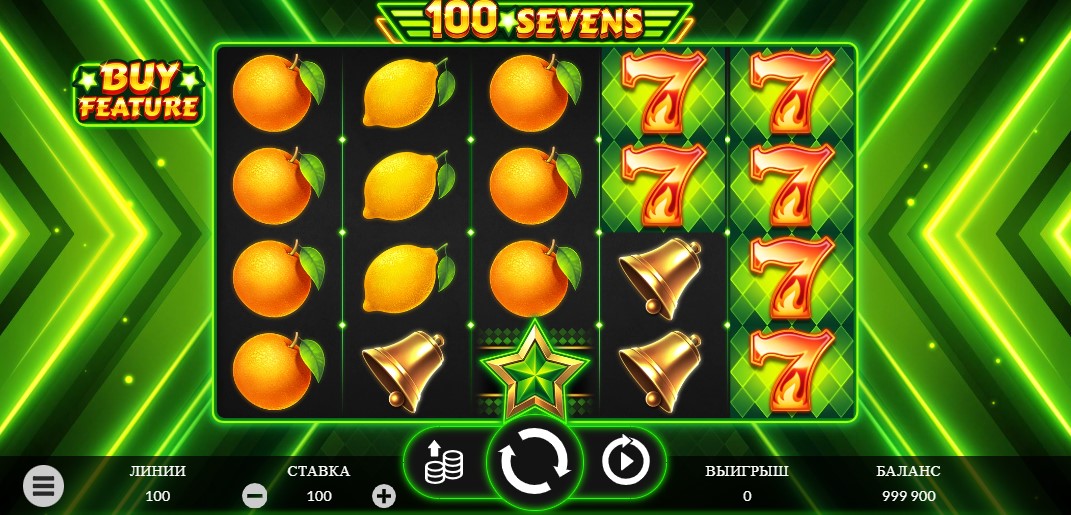Click the bell at bottom of second reel
Screen dimensions: 1071x515
[406, 370]
